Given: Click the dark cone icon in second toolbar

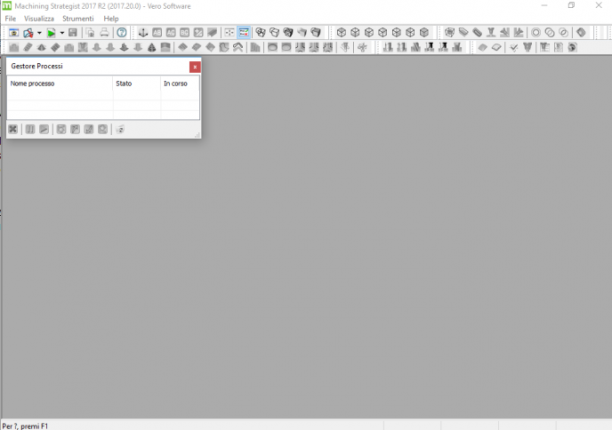Looking at the screenshot, I should coord(151,47).
